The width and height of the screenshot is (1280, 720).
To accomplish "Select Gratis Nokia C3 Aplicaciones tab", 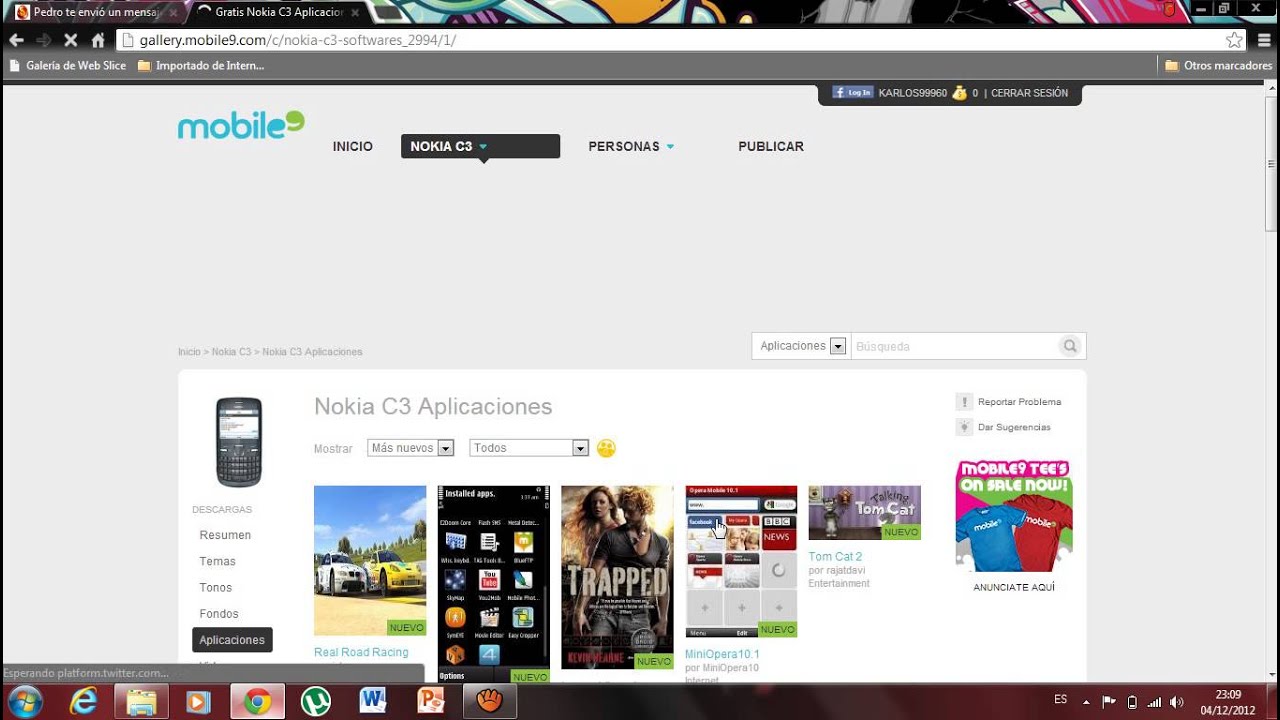I will click(x=278, y=12).
